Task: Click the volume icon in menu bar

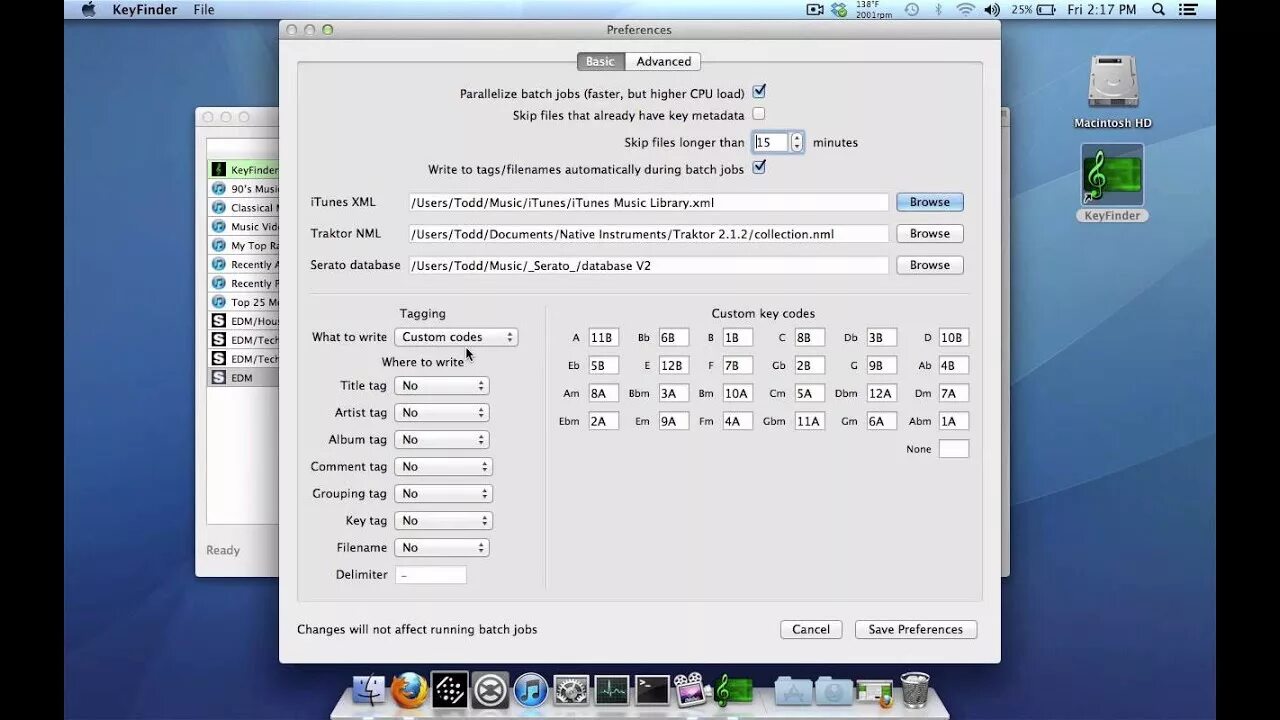Action: (x=992, y=10)
